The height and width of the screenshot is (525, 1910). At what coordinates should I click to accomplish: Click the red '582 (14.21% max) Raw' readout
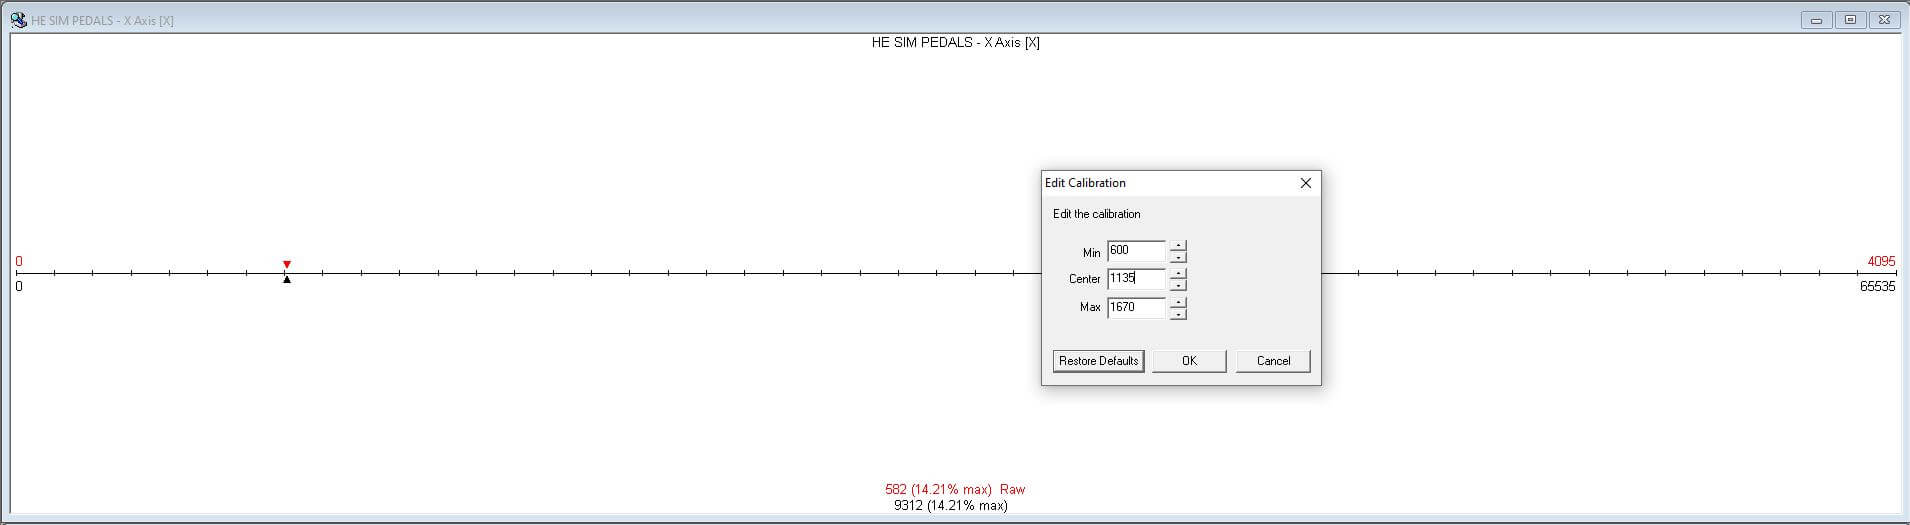click(955, 490)
